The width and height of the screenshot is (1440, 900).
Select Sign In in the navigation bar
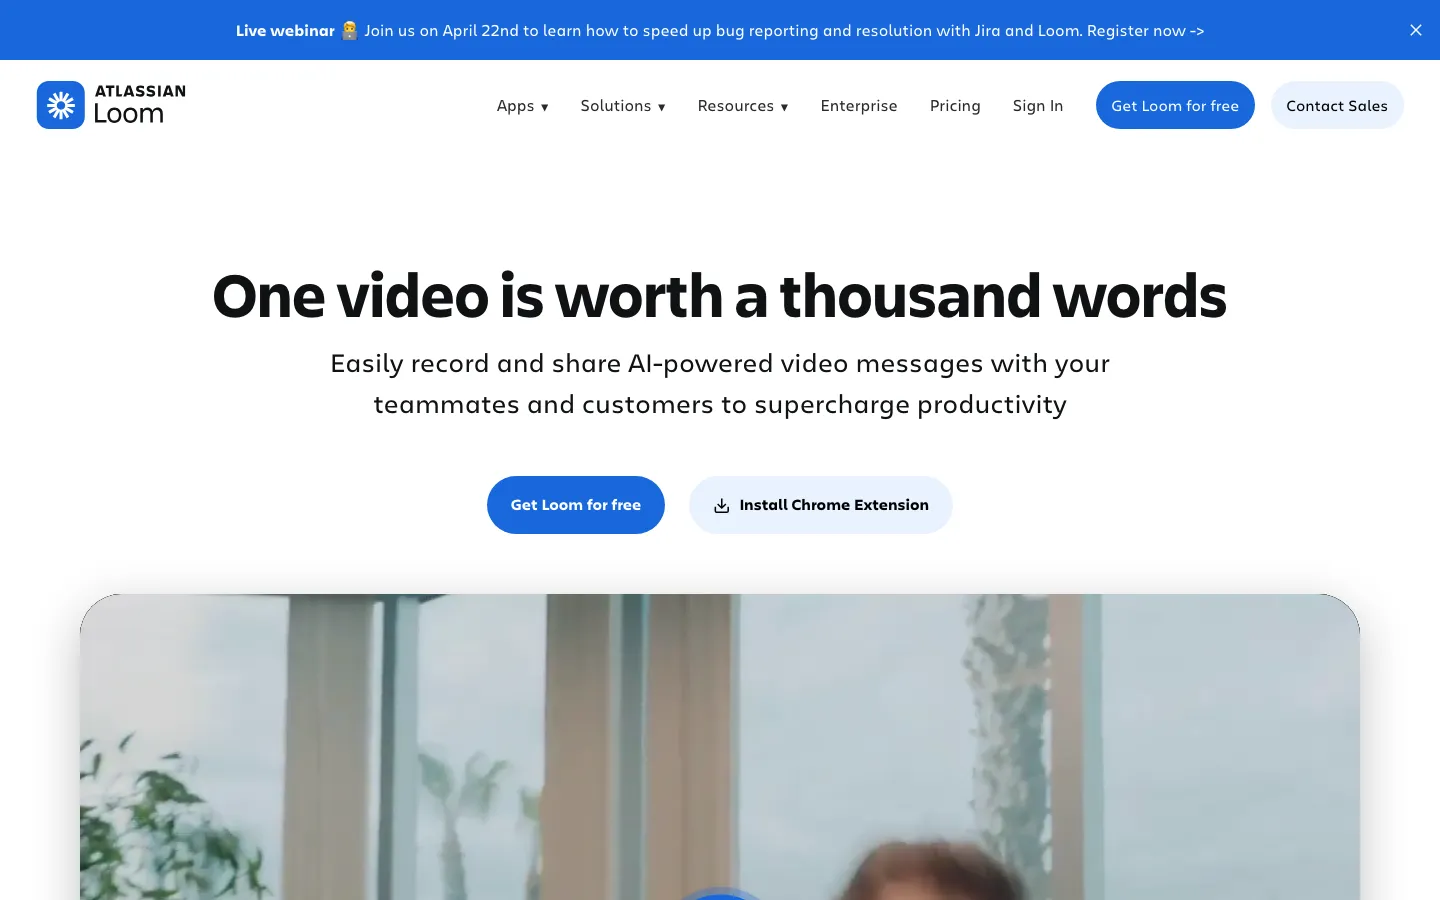[1037, 106]
